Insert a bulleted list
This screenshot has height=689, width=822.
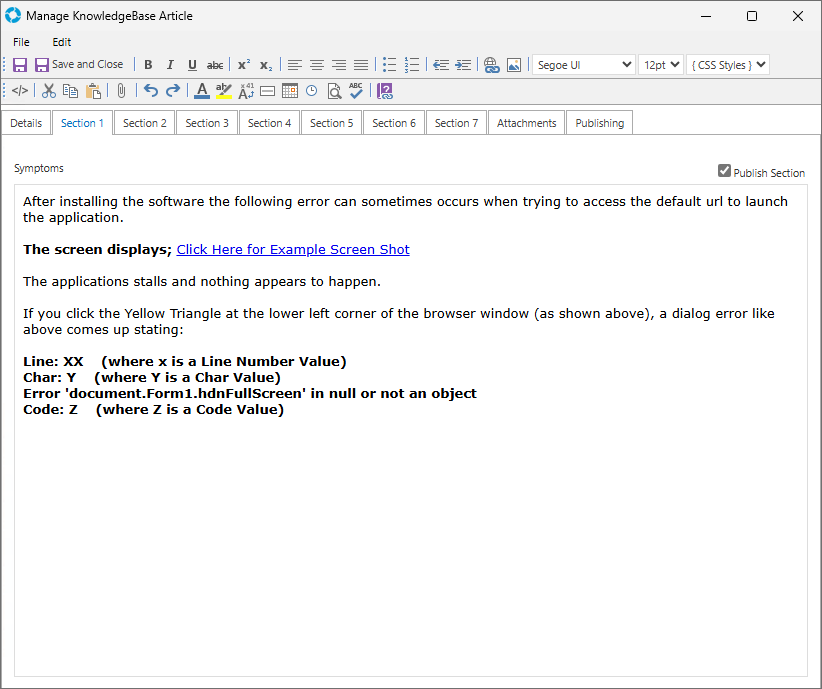pos(389,65)
